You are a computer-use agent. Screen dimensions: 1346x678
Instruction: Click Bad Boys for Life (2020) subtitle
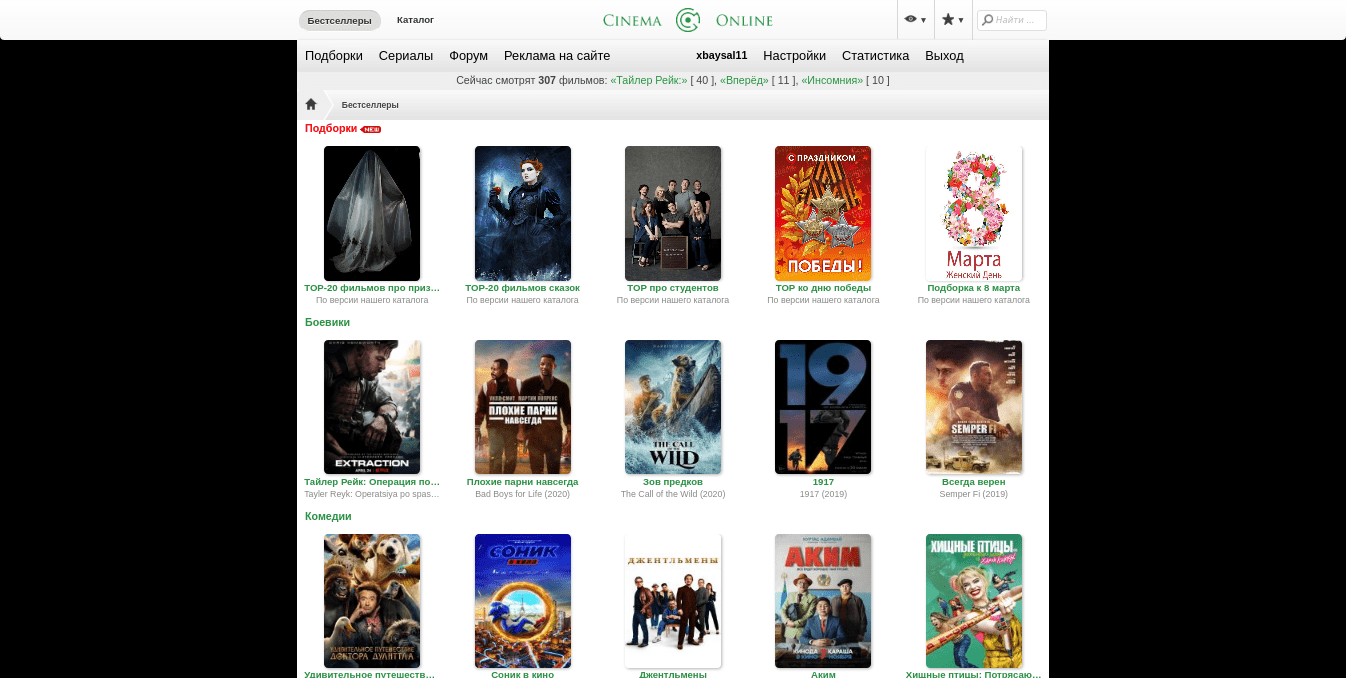coord(522,494)
